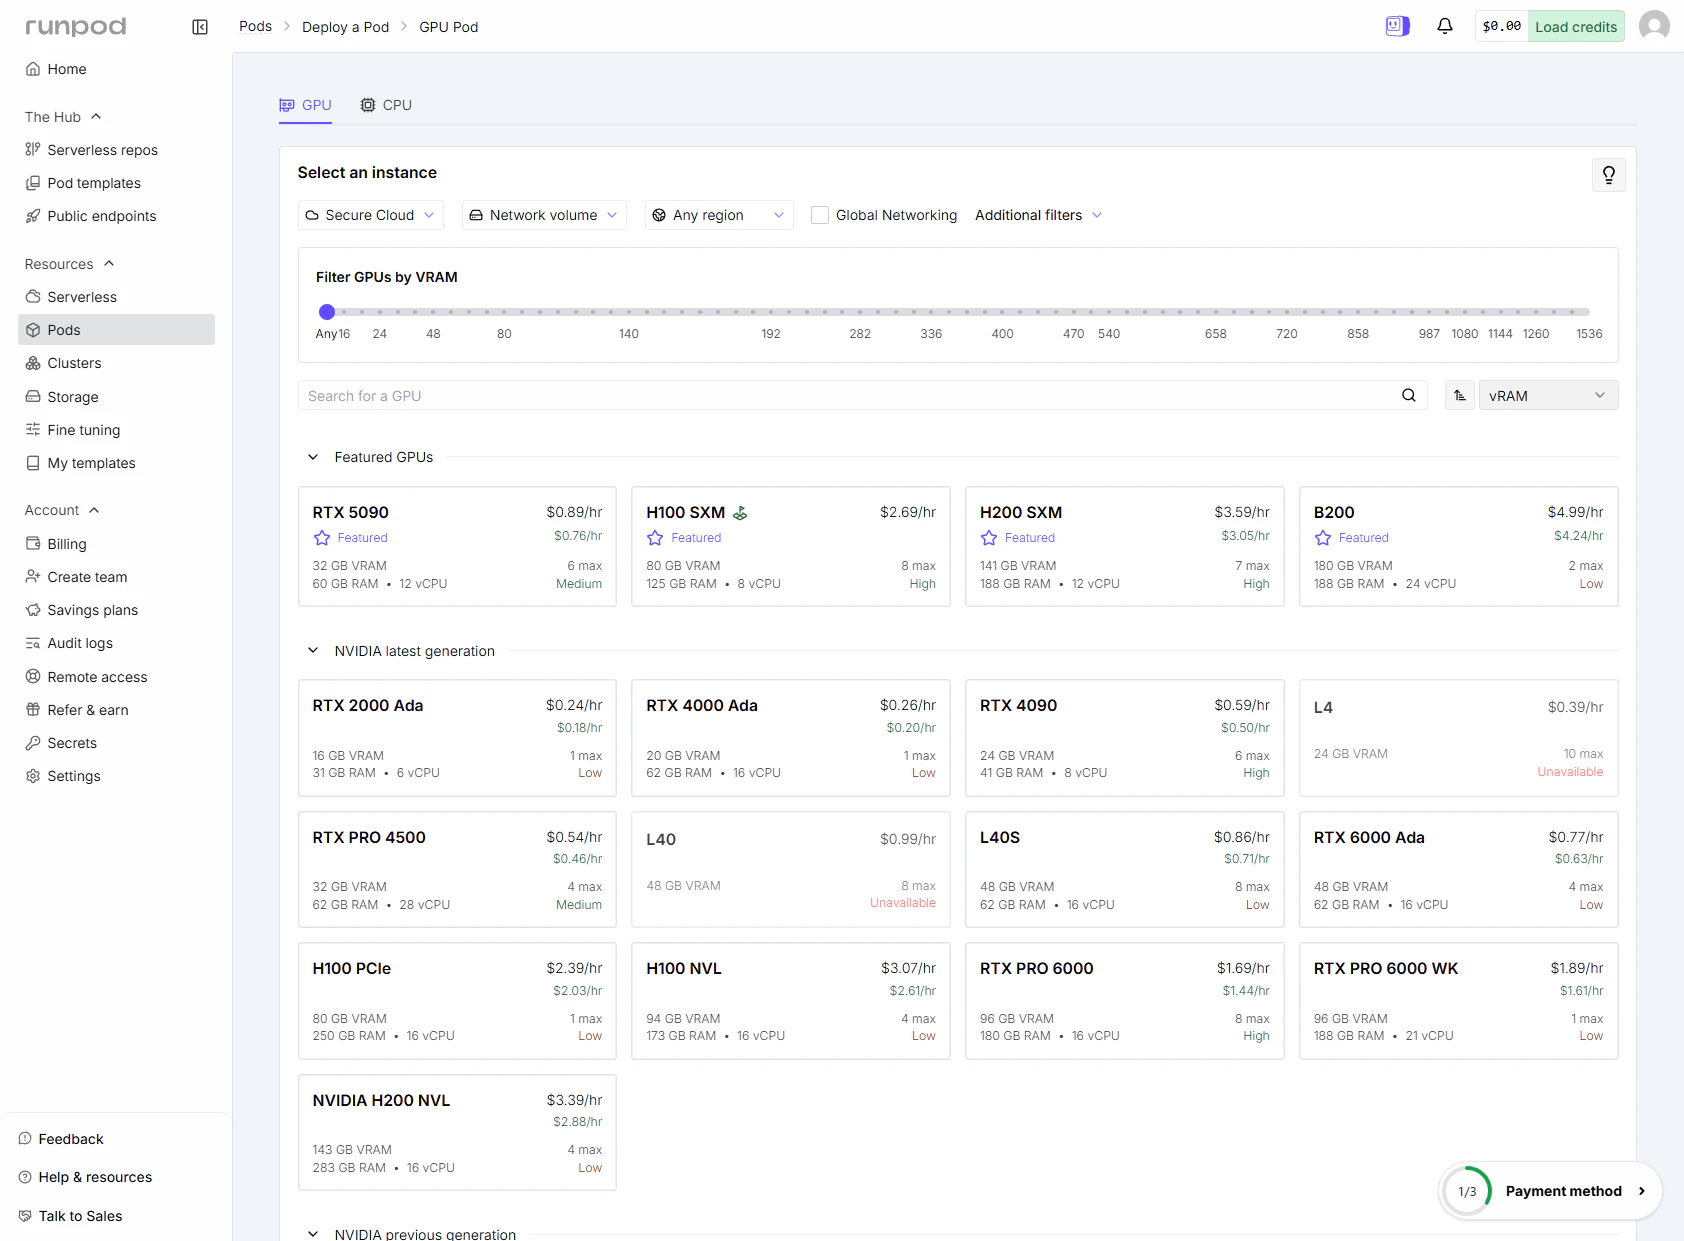Open Help & resources in sidebar
The width and height of the screenshot is (1684, 1241).
(x=85, y=1177)
